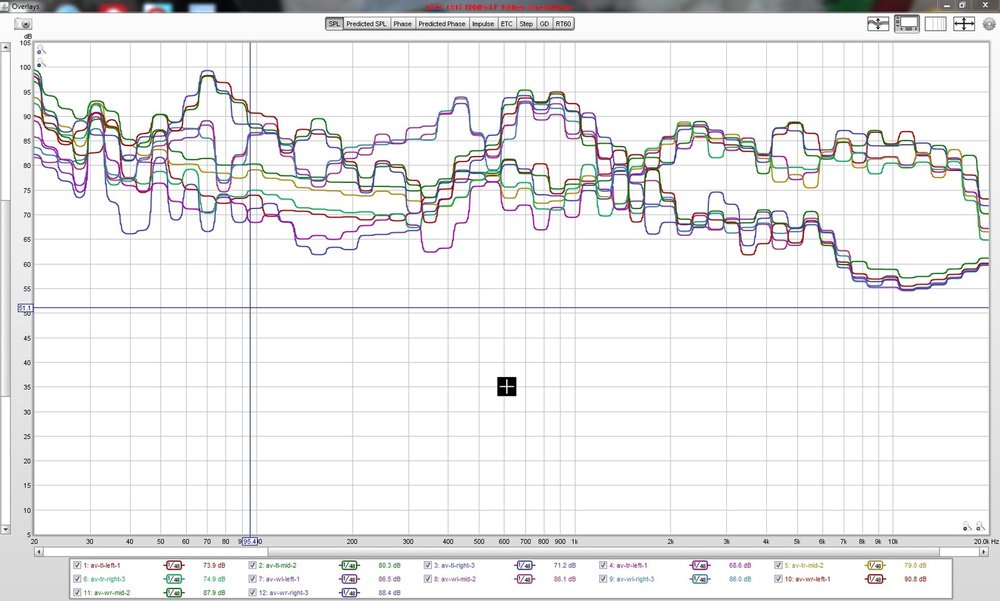Click the 71.2 dB readout value
Viewport: 1000px width, 601px height.
pyautogui.click(x=564, y=565)
